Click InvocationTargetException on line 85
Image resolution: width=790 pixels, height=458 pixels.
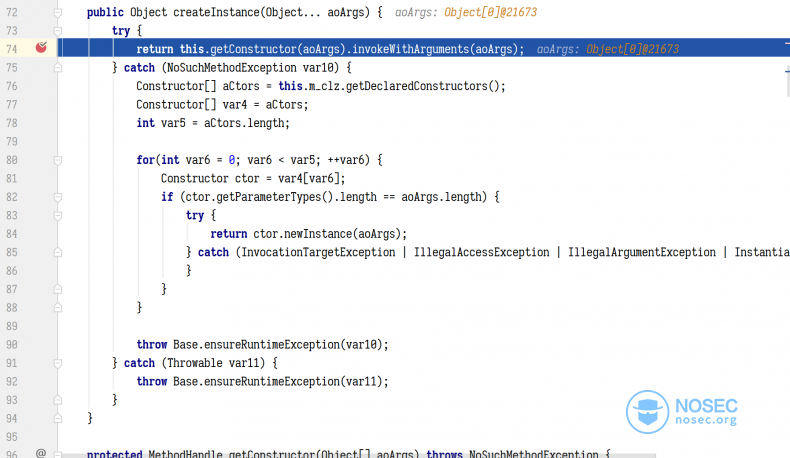point(318,252)
